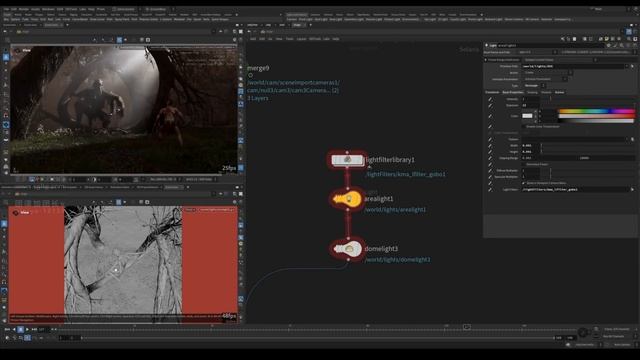Switch to the Shaping parameter tab
Image resolution: width=640 pixels, height=360 pixels.
532,92
